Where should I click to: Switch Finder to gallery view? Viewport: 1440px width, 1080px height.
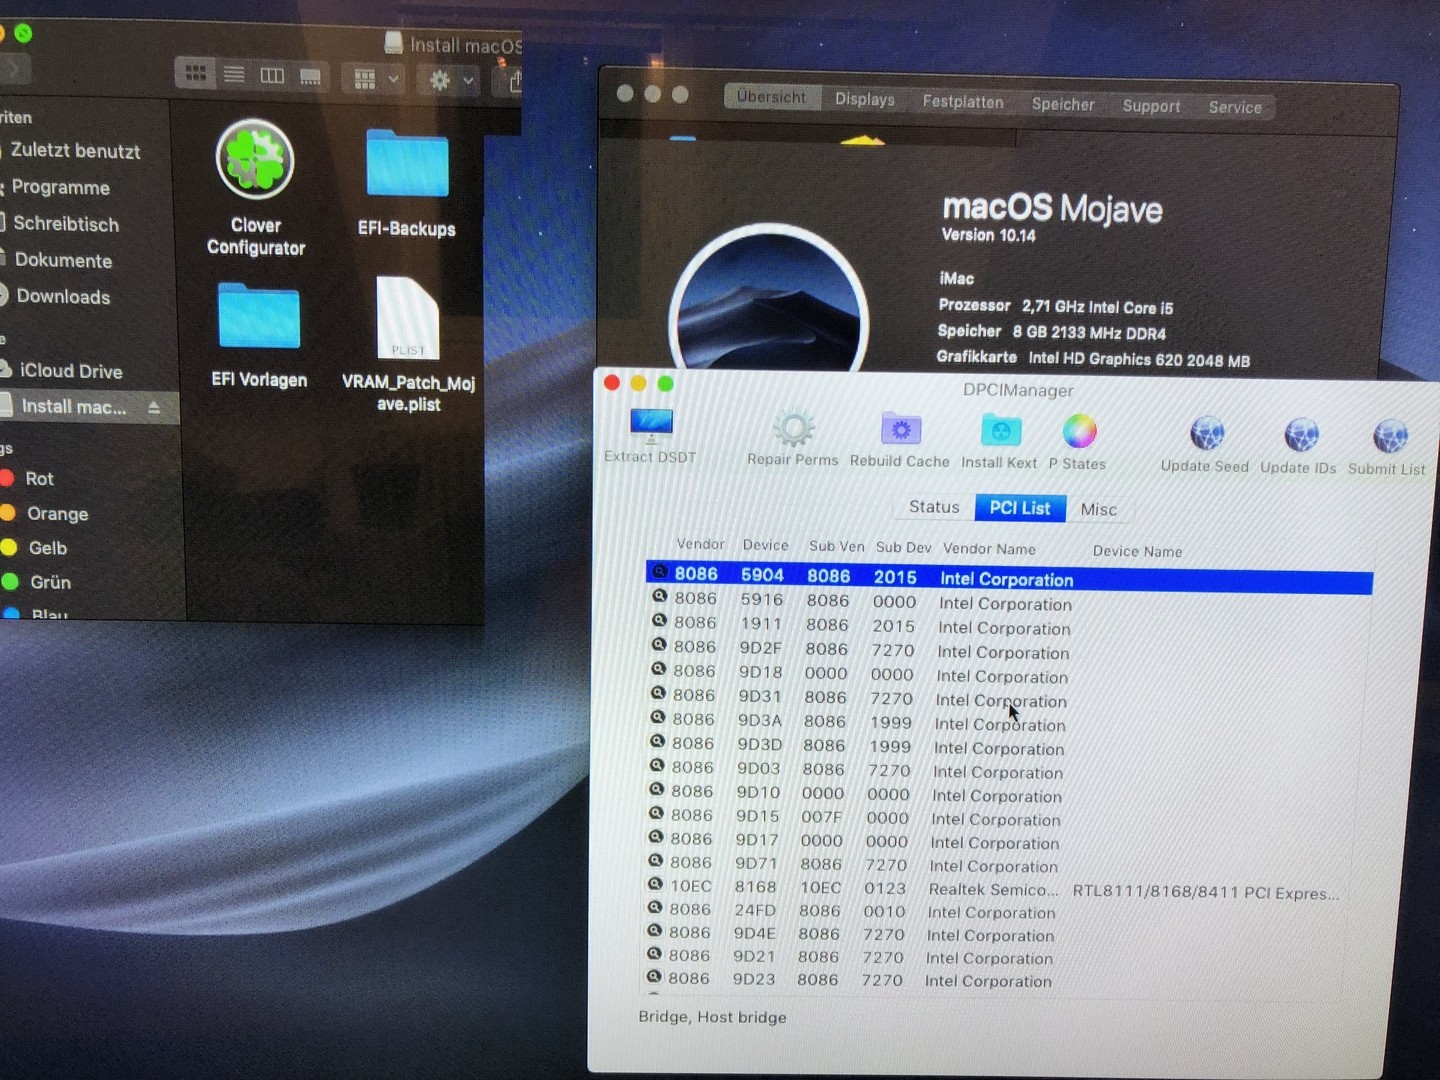(311, 77)
